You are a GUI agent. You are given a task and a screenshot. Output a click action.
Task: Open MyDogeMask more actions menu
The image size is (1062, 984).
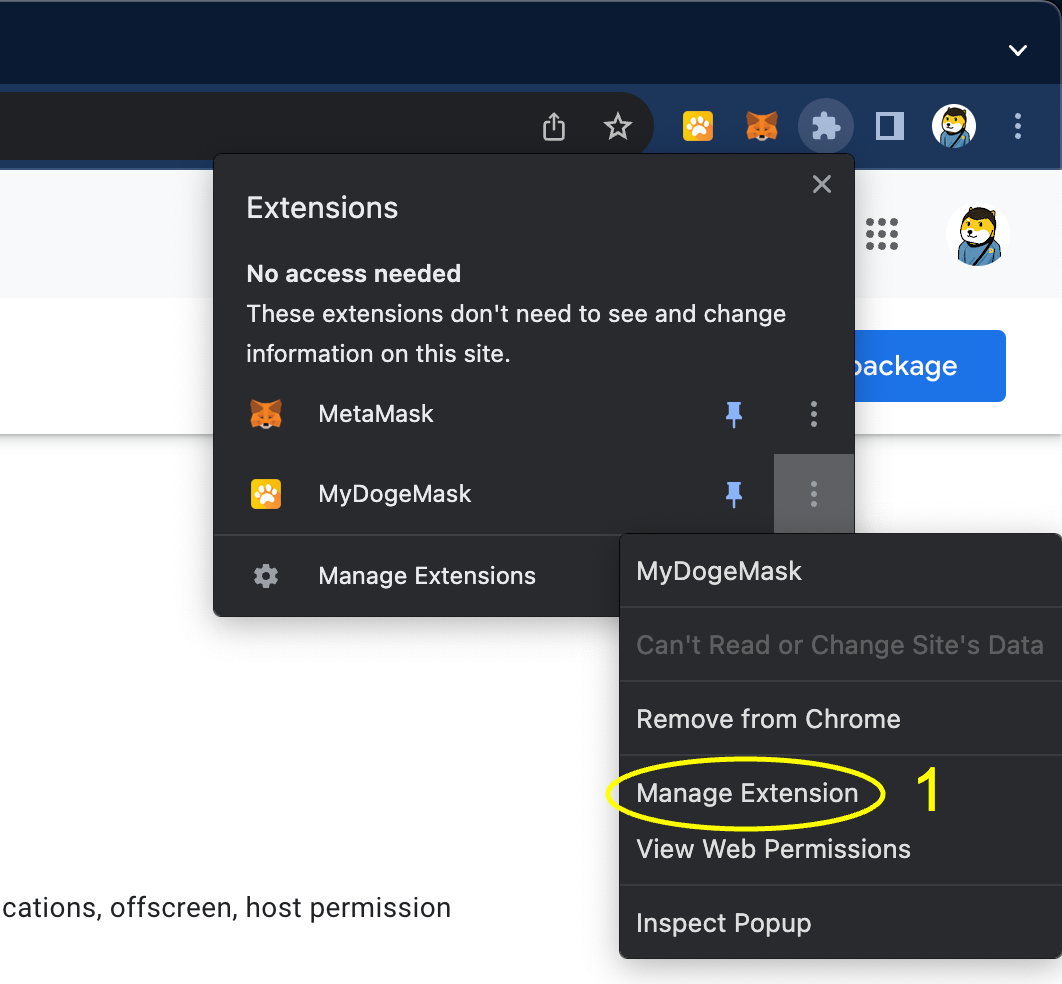pyautogui.click(x=813, y=494)
